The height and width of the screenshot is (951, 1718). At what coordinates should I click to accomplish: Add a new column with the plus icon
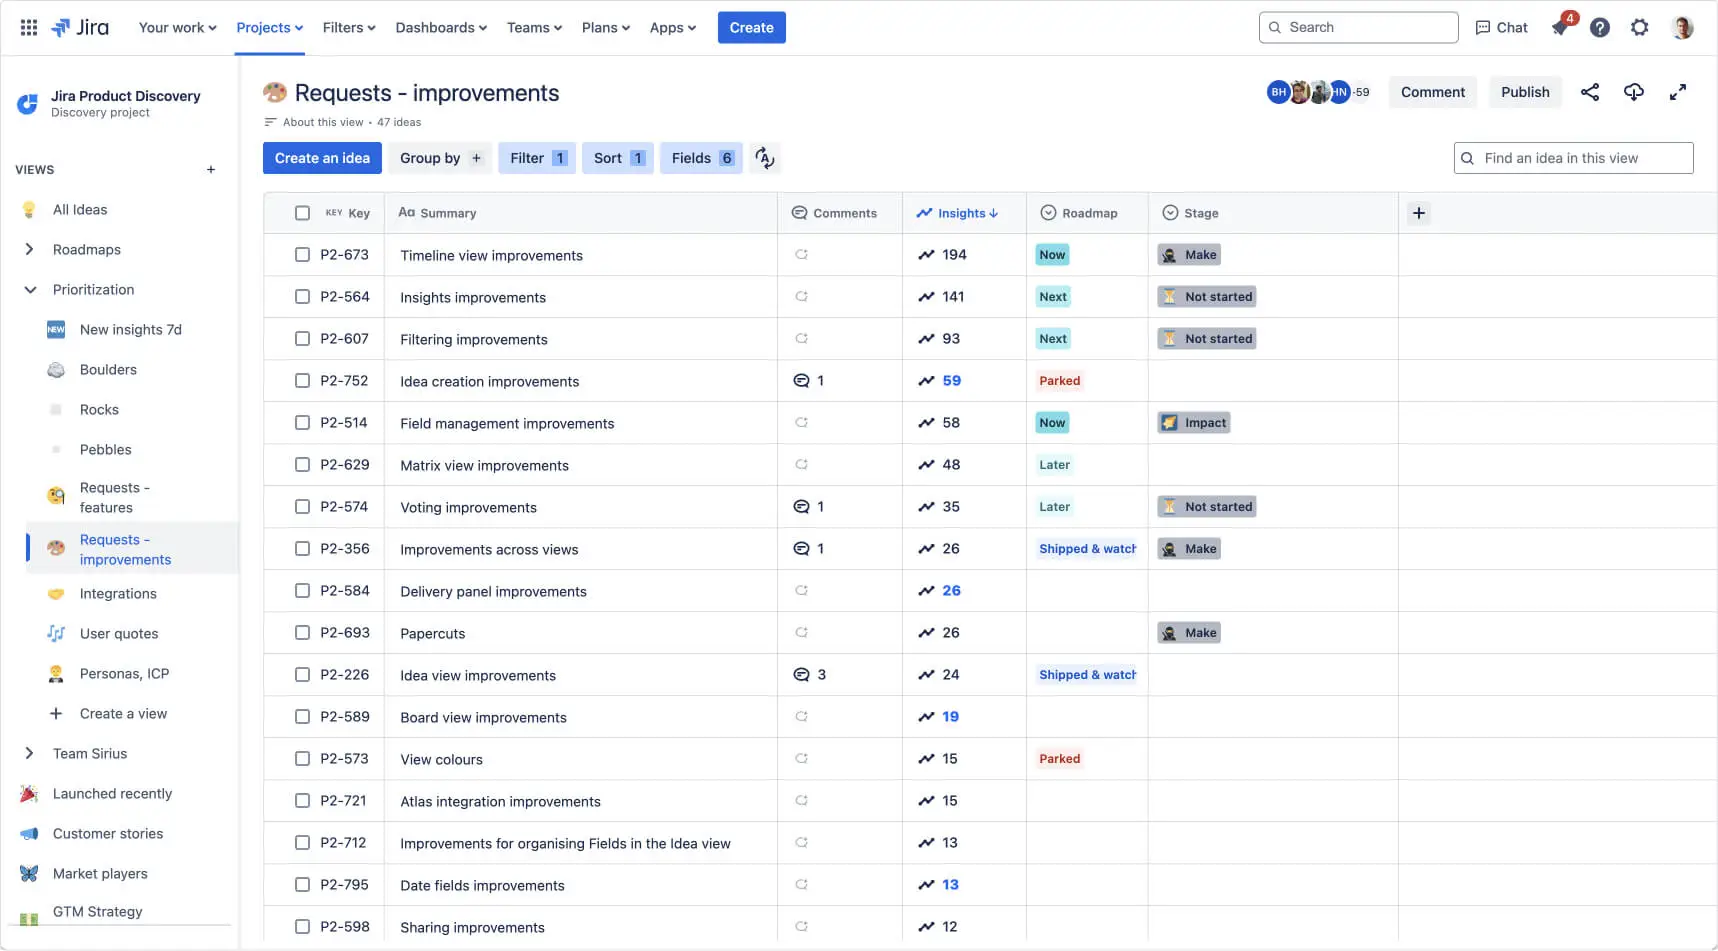click(x=1419, y=213)
